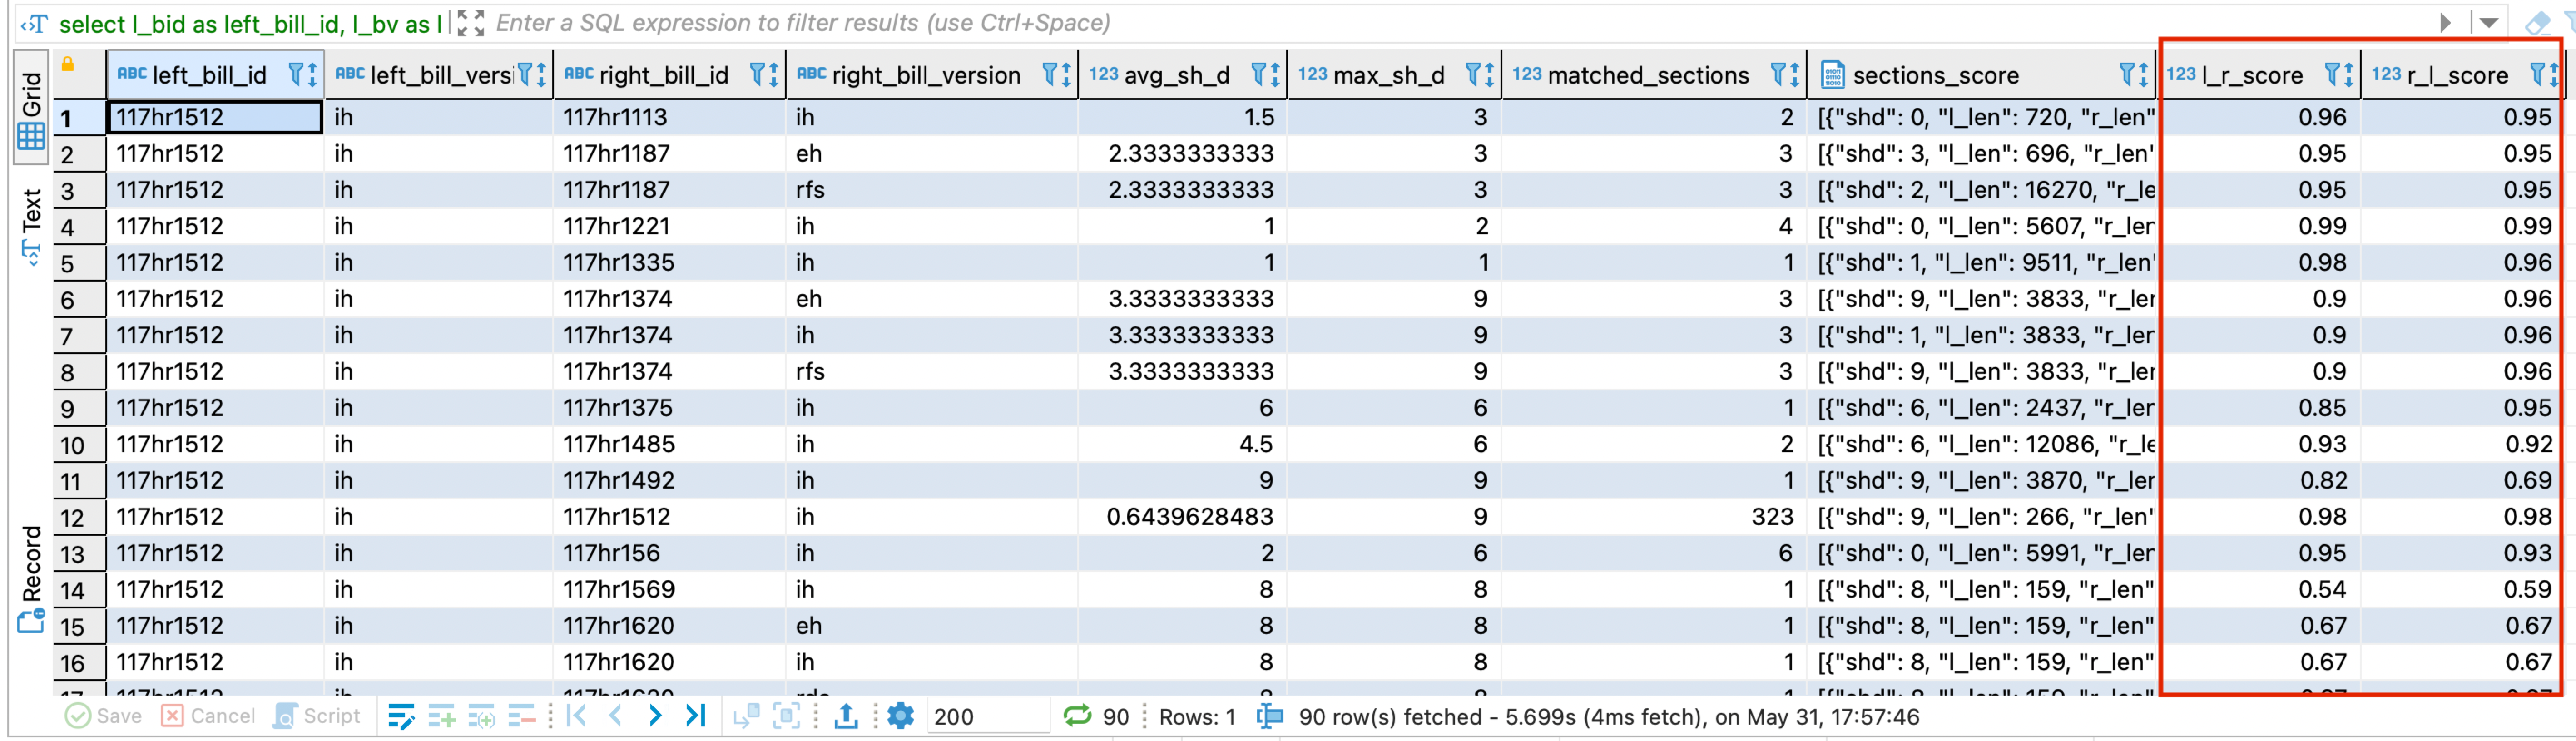
Task: Go to the next row
Action: point(655,716)
